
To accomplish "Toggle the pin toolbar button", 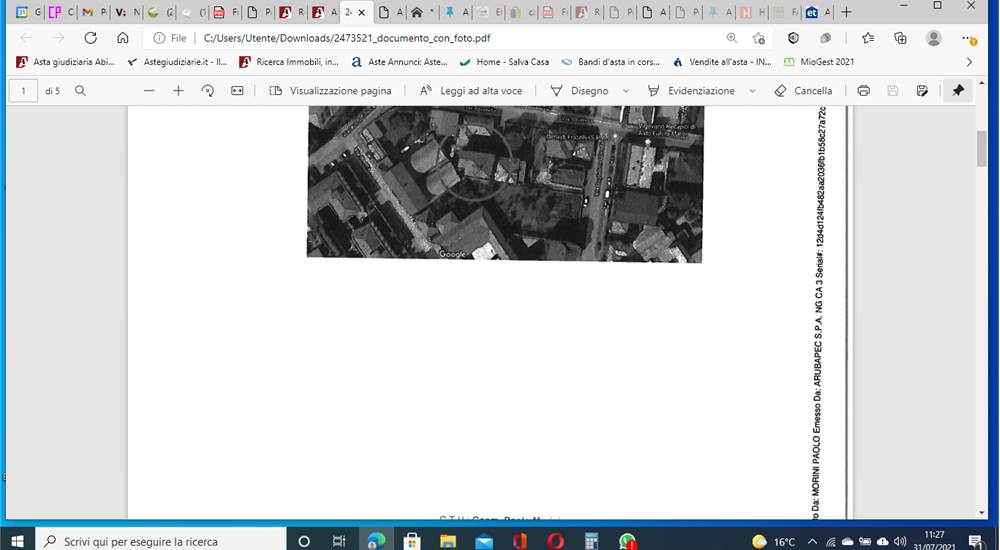I will 958,91.
